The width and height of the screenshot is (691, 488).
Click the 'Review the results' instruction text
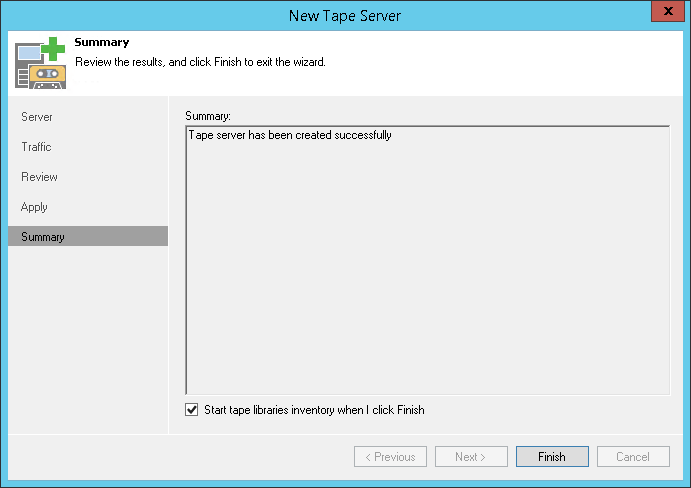click(x=200, y=62)
